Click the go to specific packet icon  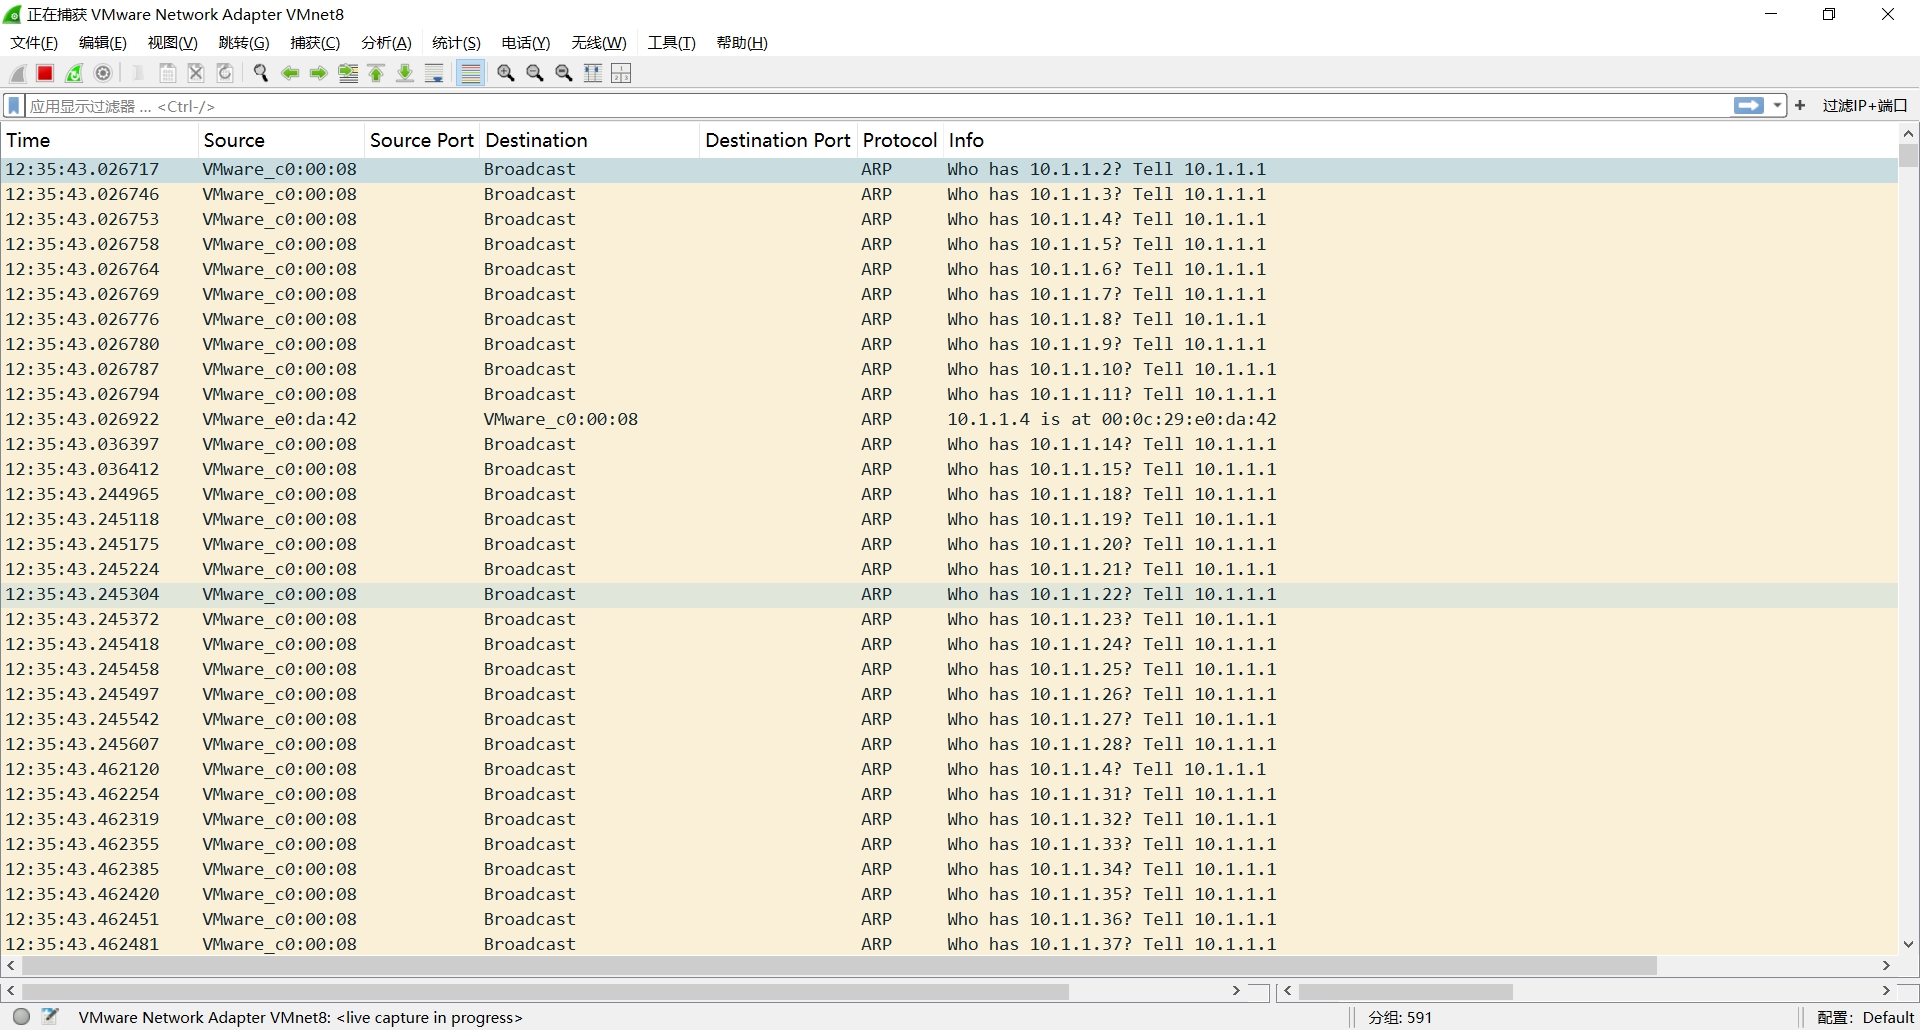348,73
